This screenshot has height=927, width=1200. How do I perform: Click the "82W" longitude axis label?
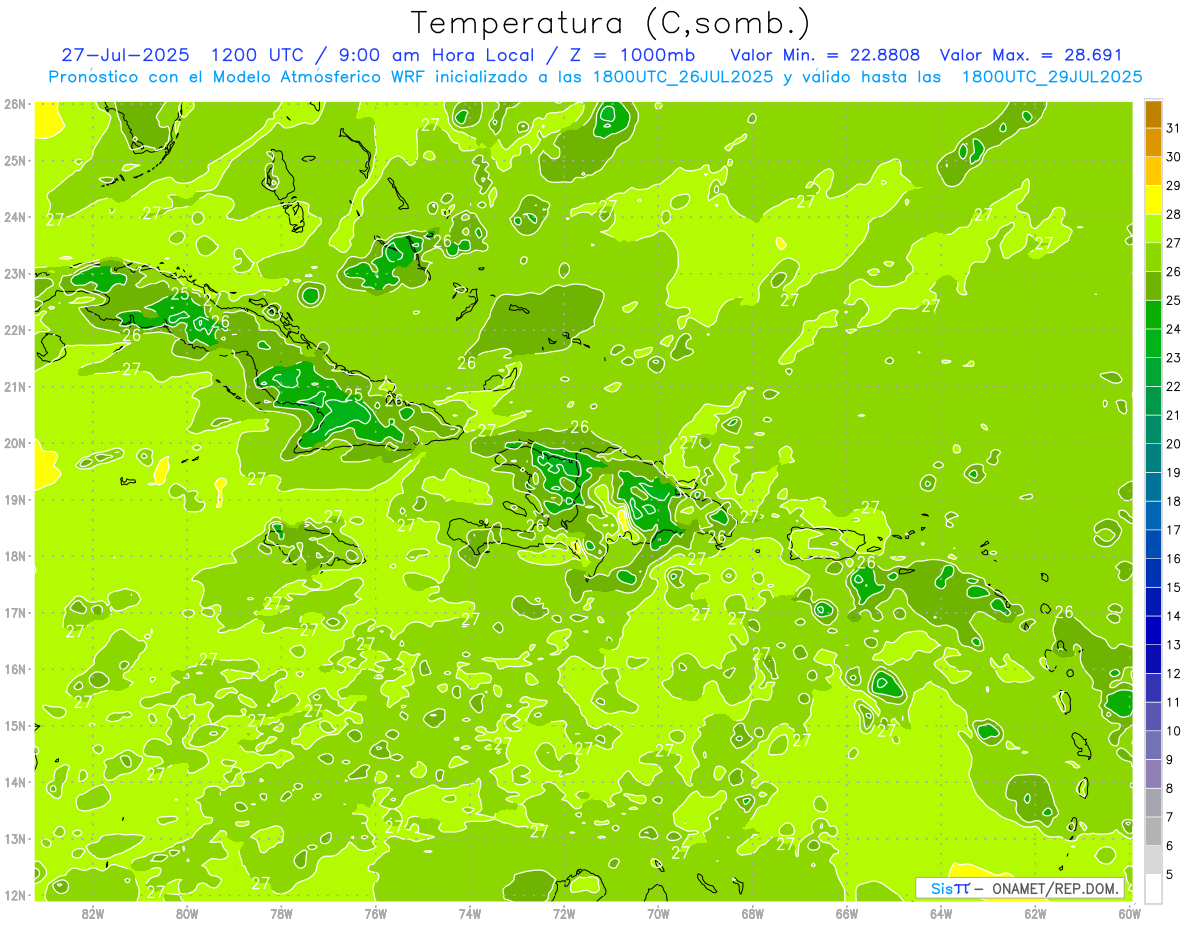click(93, 914)
